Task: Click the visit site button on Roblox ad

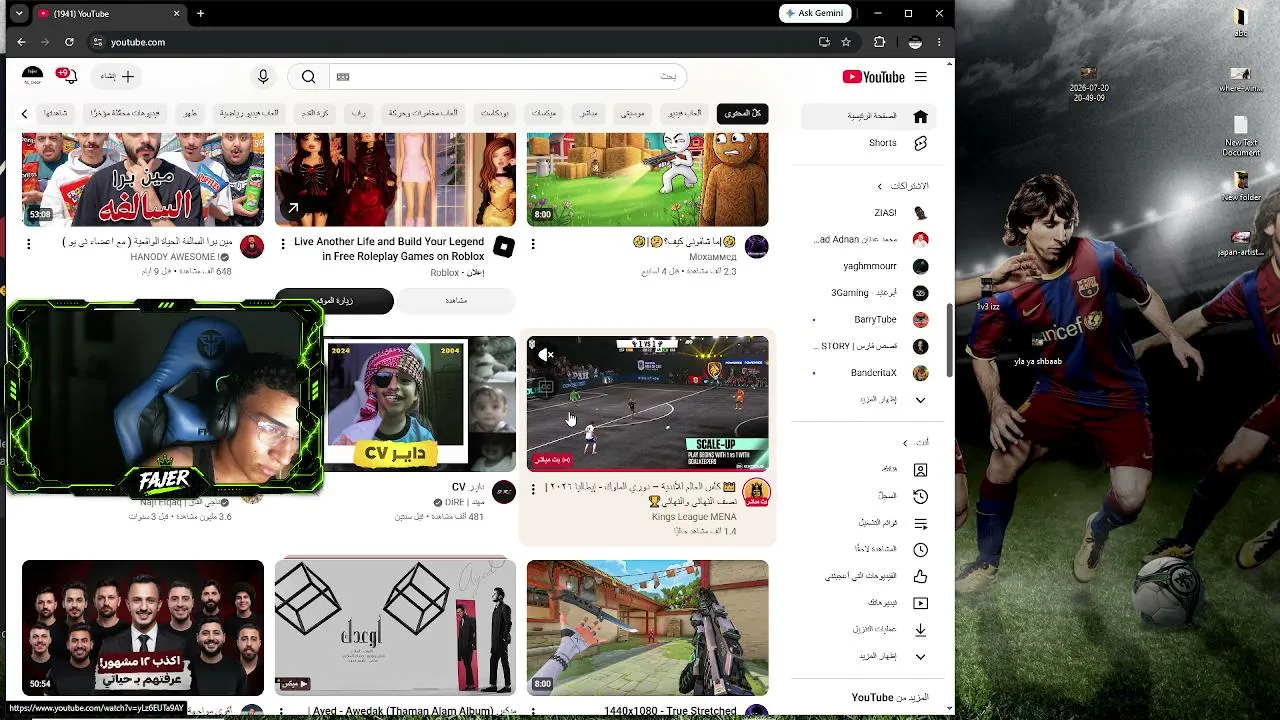Action: [334, 300]
